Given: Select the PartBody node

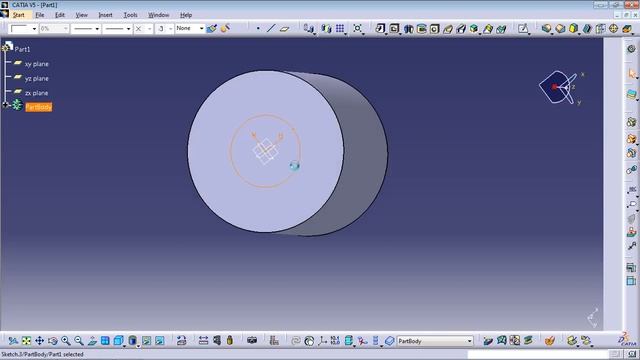Looking at the screenshot, I should pos(38,107).
